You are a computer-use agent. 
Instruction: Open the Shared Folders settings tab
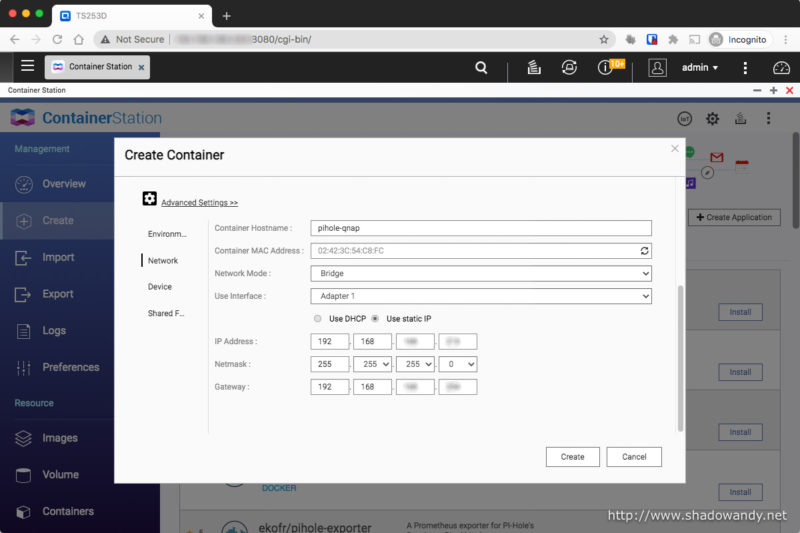tap(166, 313)
